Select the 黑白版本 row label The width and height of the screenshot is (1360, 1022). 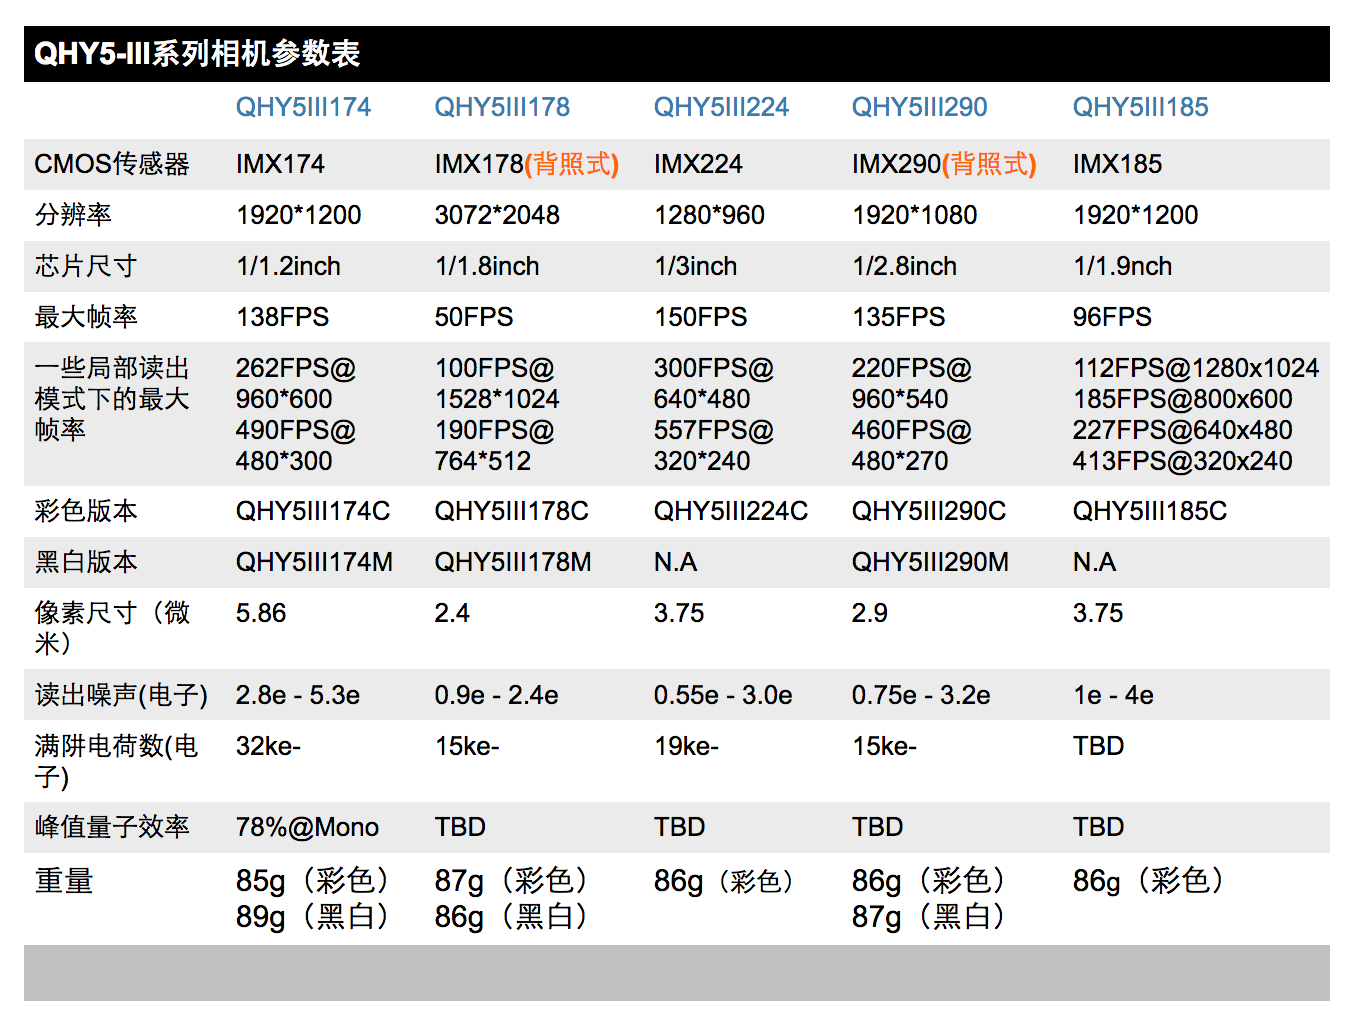pos(86,562)
